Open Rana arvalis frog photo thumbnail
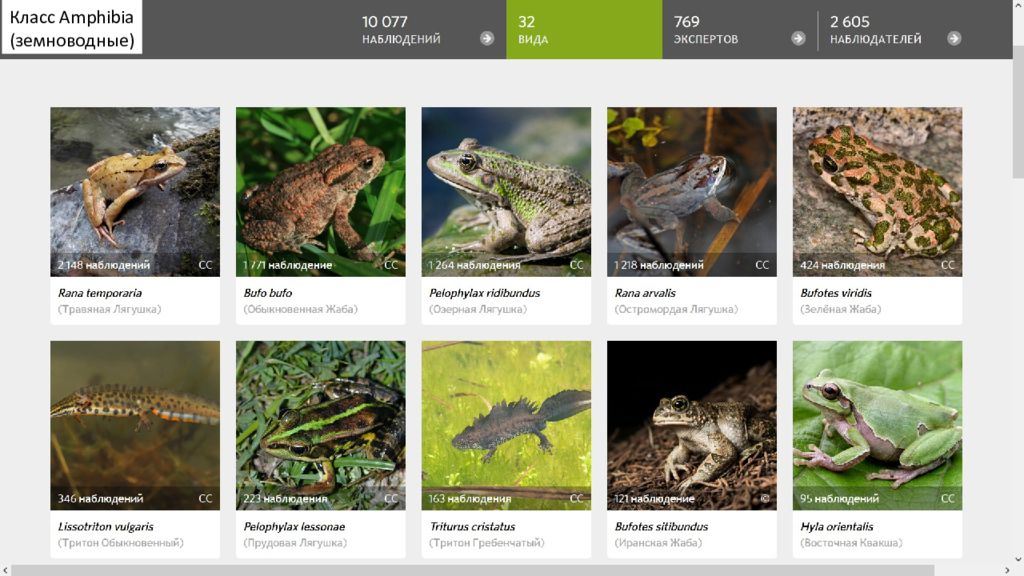Image resolution: width=1024 pixels, height=576 pixels. [x=692, y=191]
